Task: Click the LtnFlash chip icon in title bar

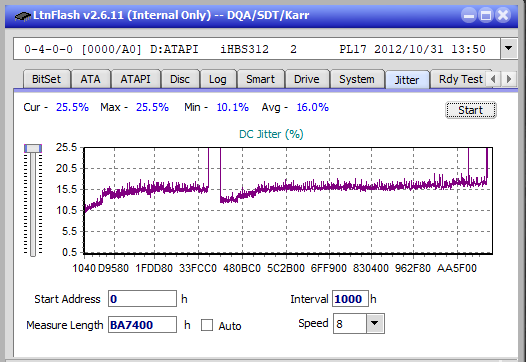Action: 23,15
